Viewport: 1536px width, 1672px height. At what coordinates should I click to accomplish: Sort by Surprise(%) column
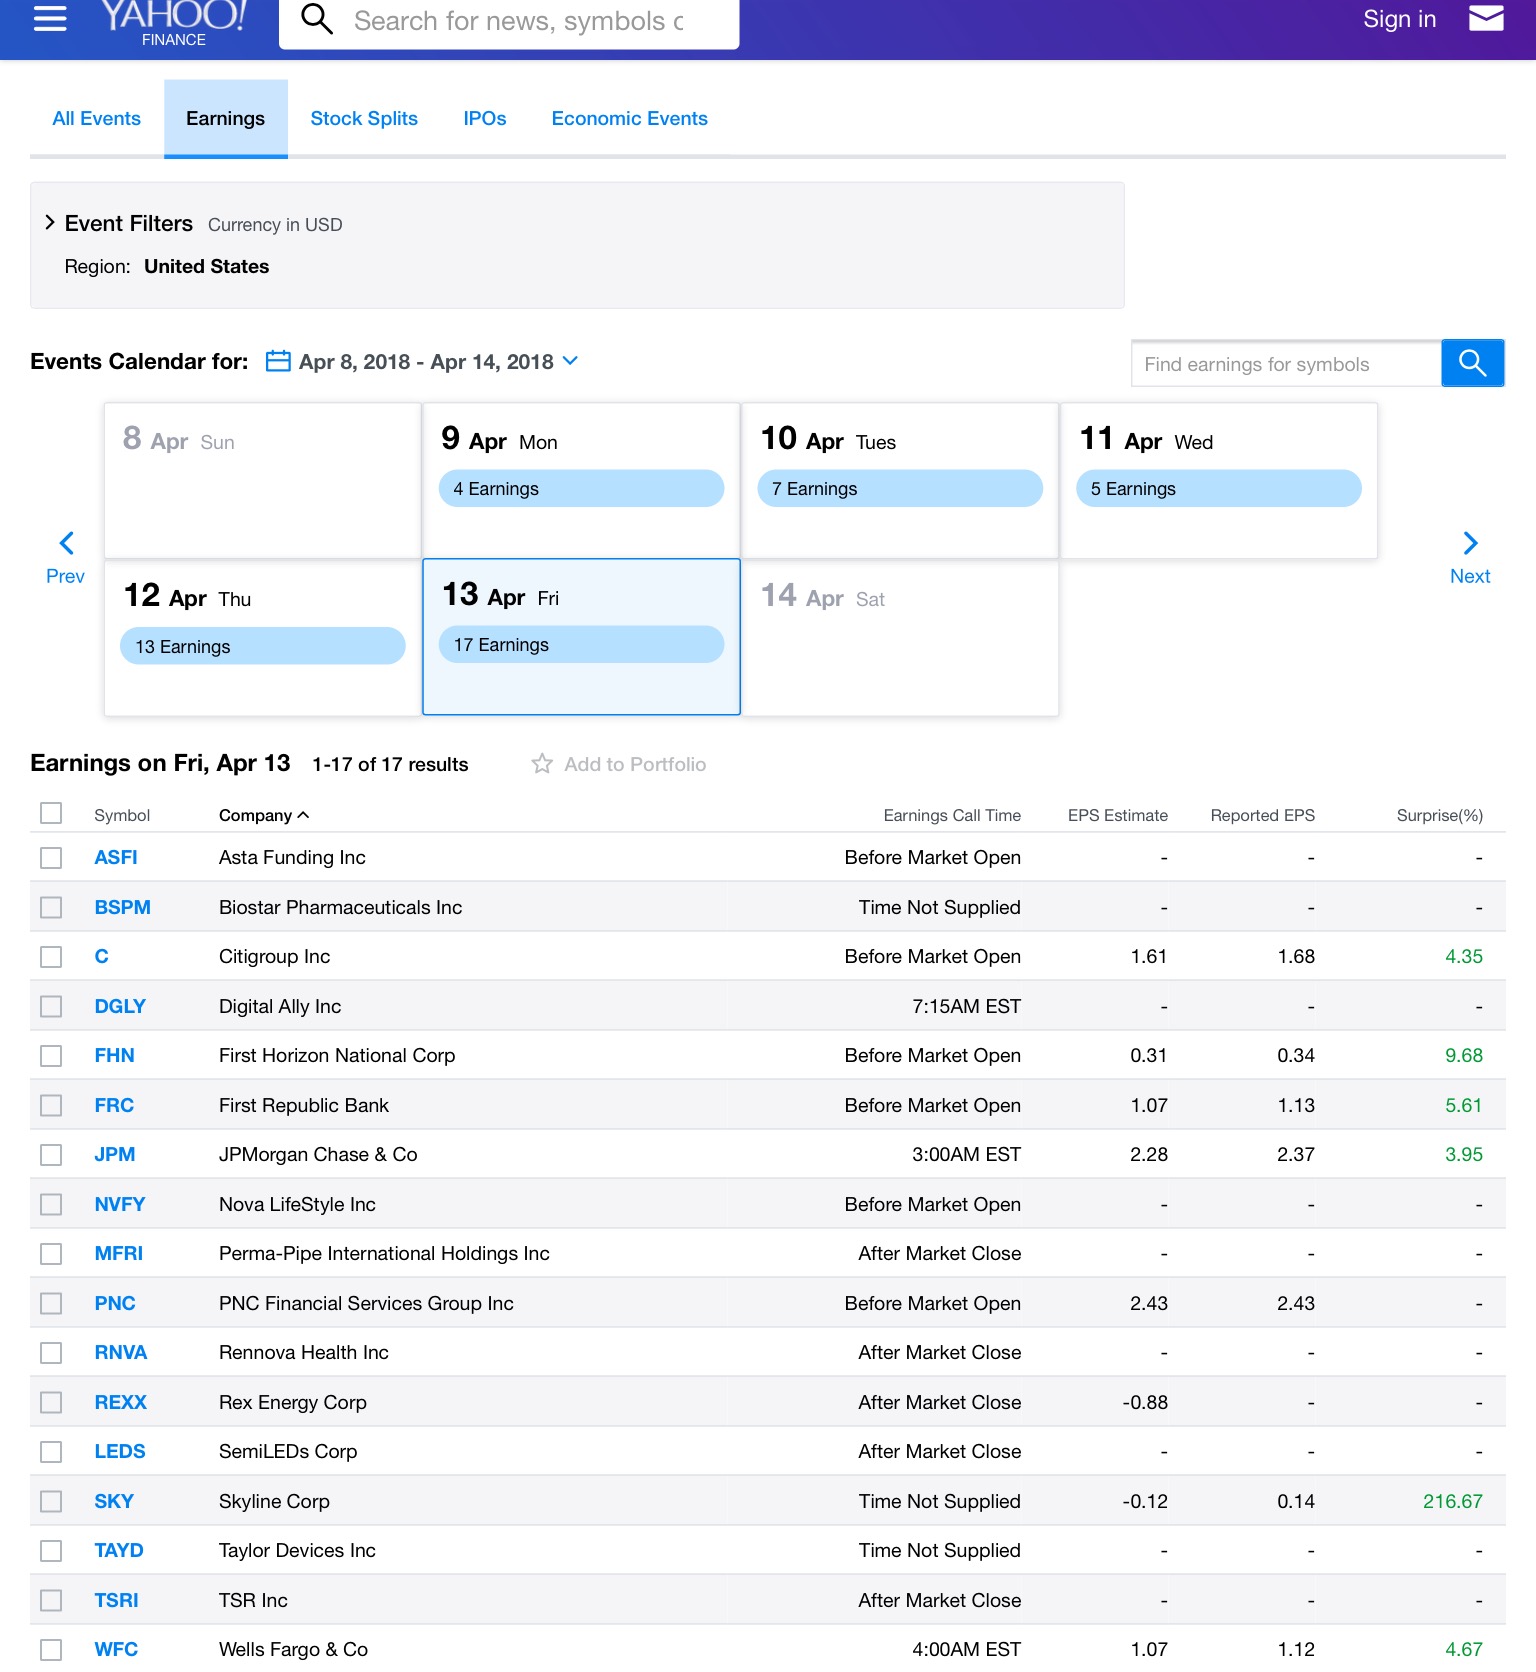[1439, 815]
